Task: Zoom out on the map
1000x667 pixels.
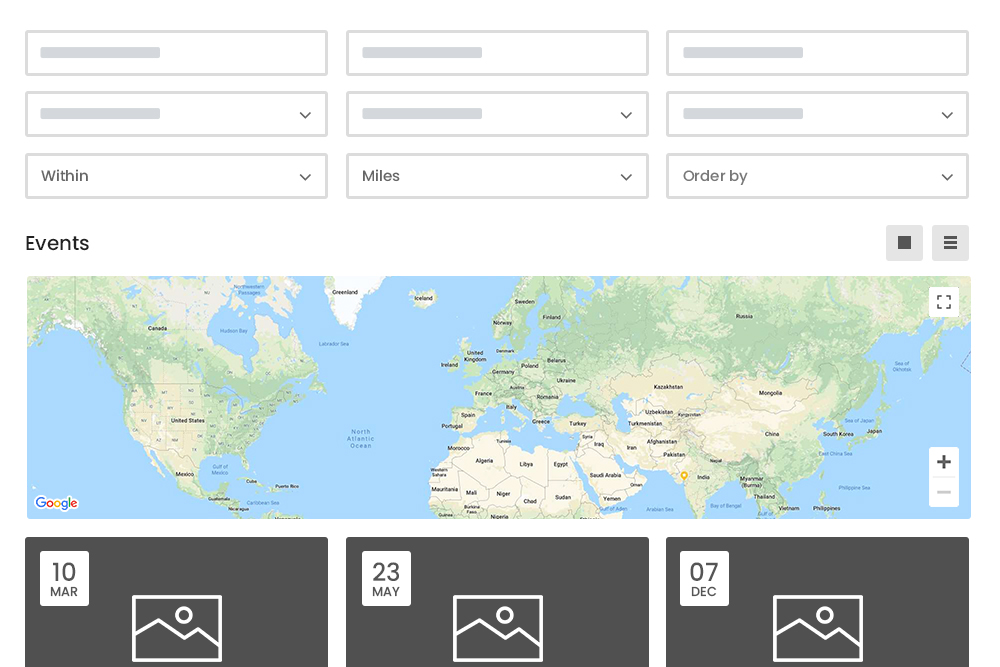Action: pyautogui.click(x=944, y=492)
